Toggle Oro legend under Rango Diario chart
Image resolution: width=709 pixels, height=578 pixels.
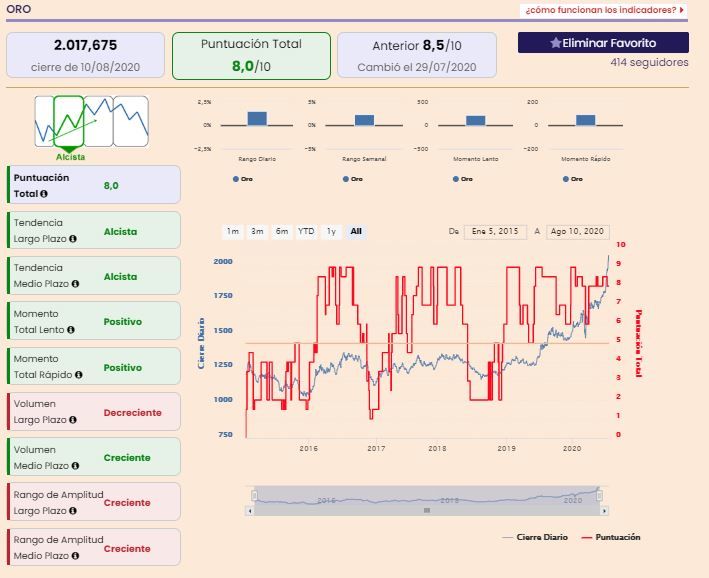point(243,179)
